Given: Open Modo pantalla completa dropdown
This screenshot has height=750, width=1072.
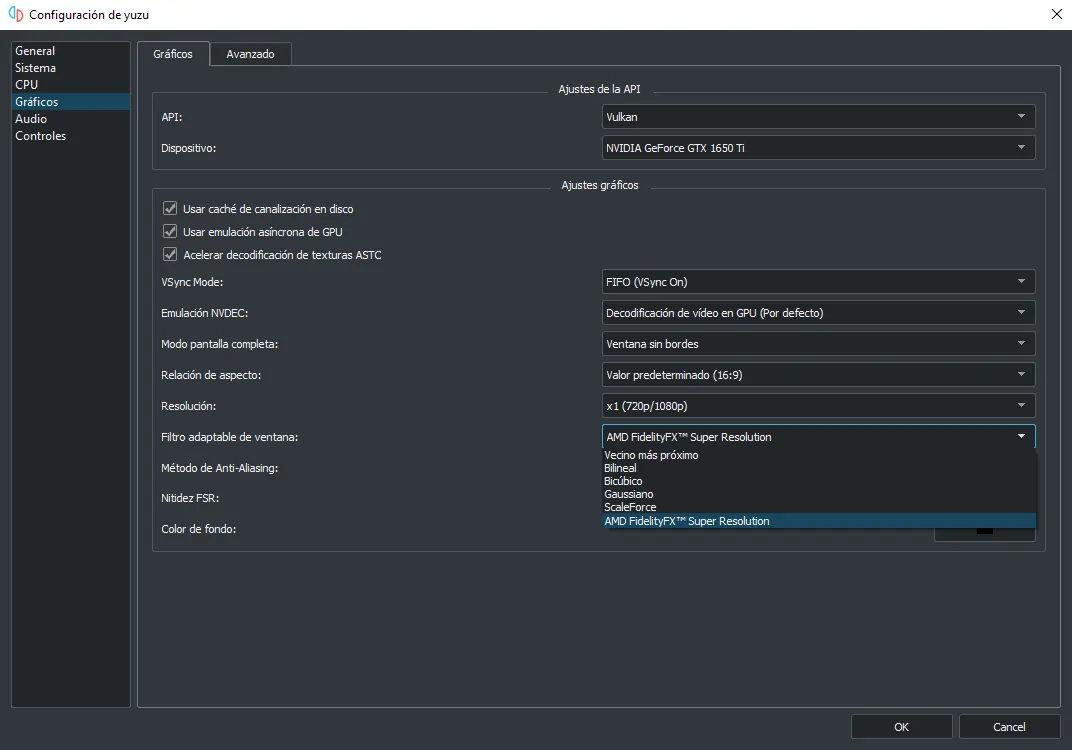Looking at the screenshot, I should pos(818,344).
